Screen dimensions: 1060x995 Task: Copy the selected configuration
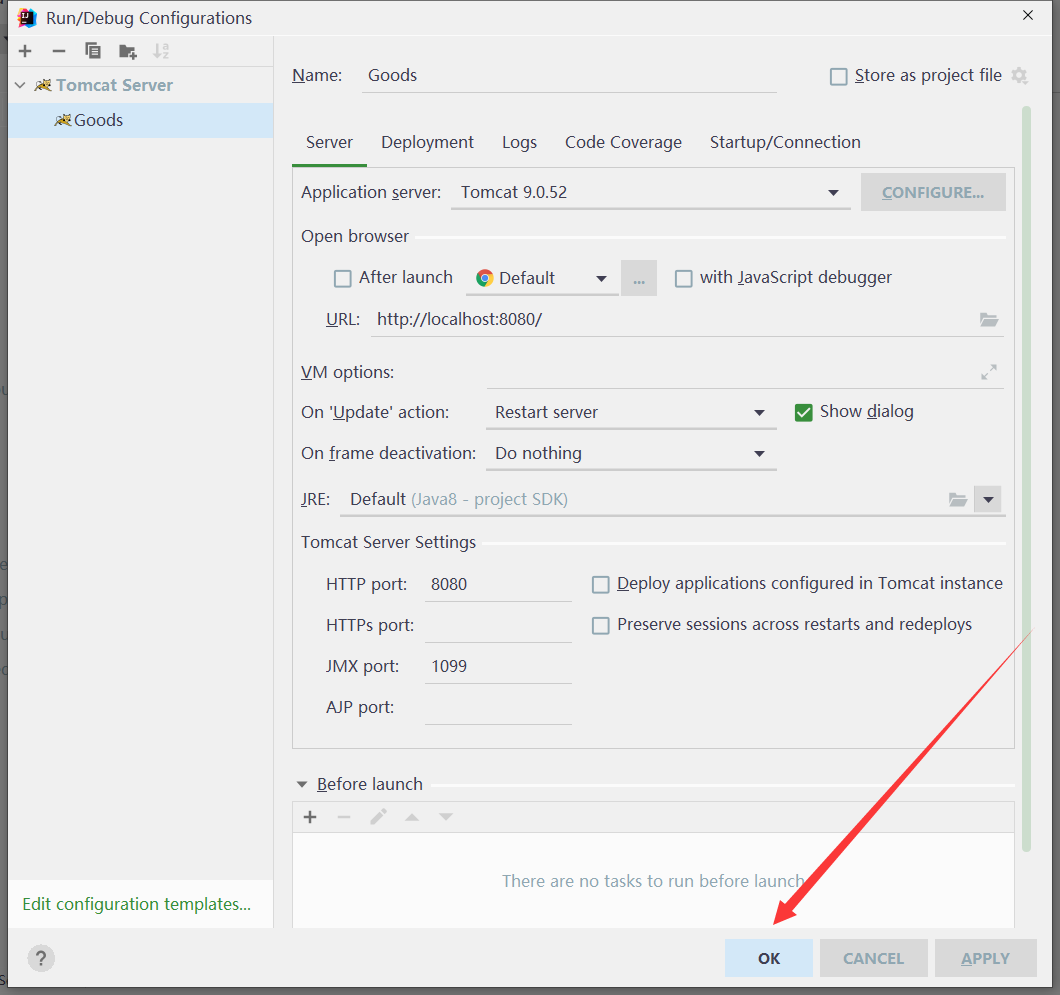coord(93,51)
